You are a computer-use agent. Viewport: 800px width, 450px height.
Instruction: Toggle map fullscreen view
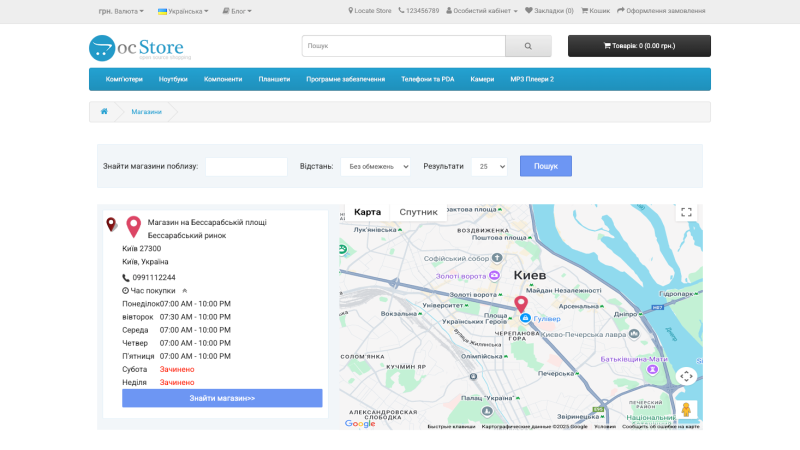coord(686,212)
